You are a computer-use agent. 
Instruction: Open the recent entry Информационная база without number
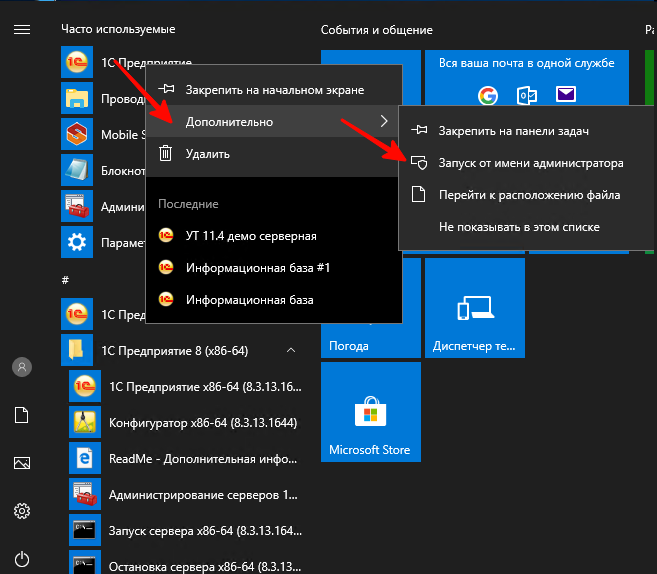pyautogui.click(x=274, y=300)
